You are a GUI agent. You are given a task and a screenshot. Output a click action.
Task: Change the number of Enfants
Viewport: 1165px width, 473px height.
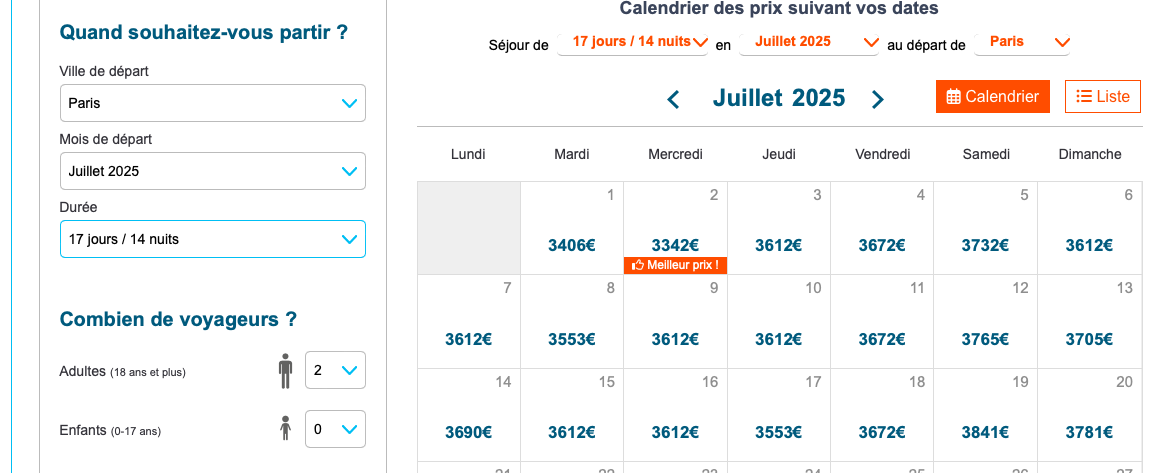[335, 429]
